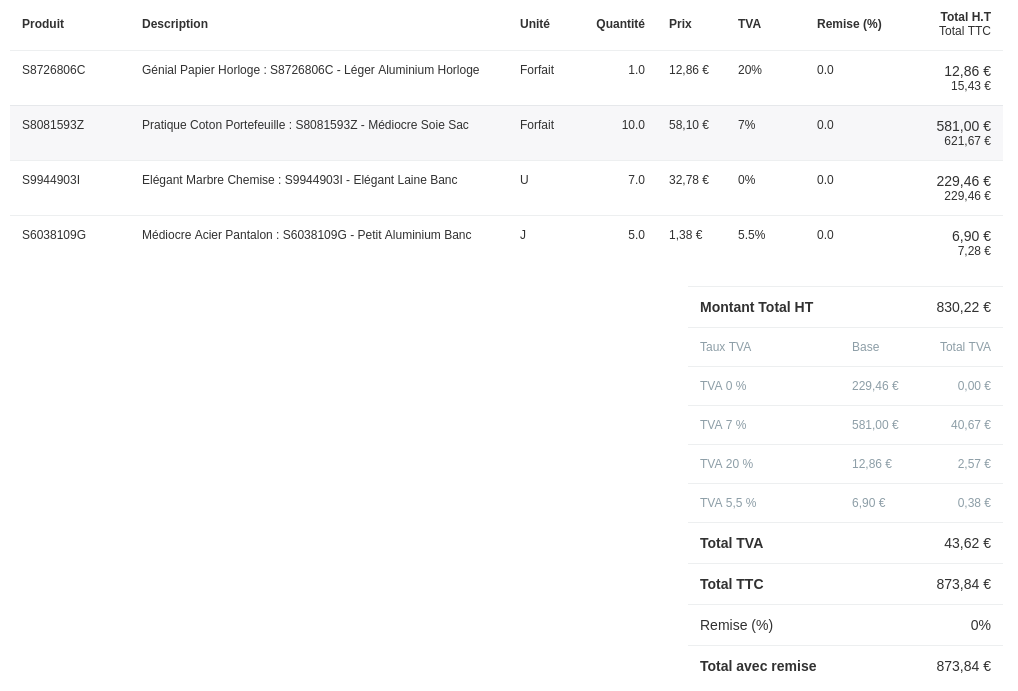Click the Taux TVA header
Viewport: 1018px width, 691px height.
(725, 347)
